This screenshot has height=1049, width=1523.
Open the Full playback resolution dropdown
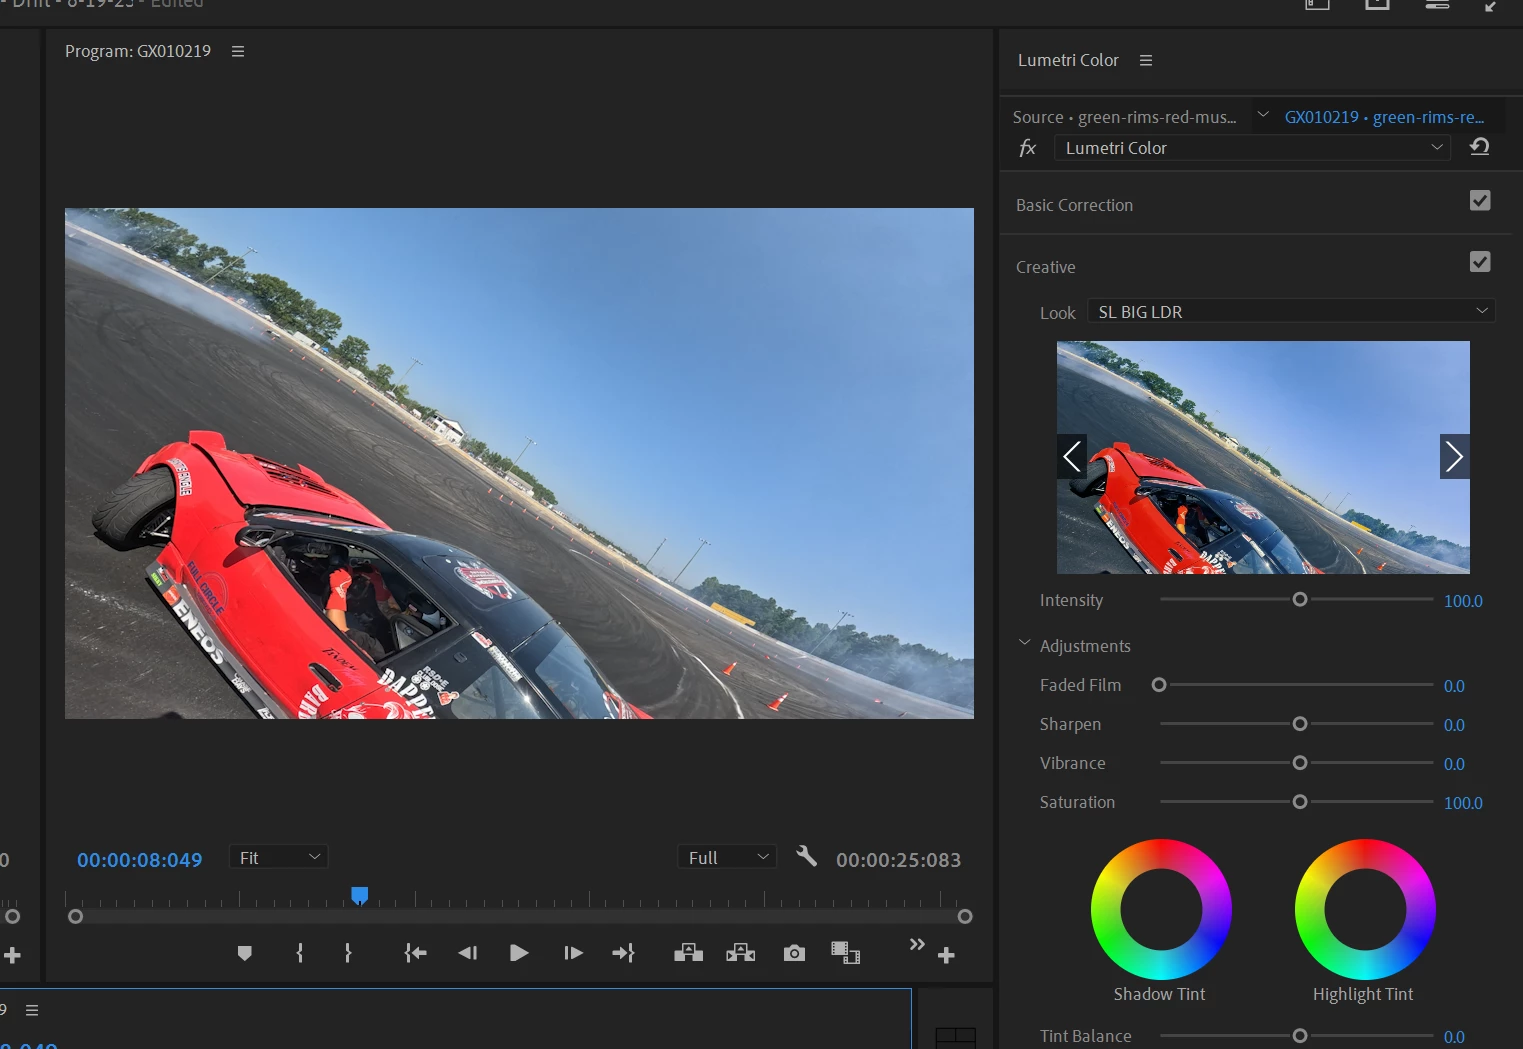click(727, 857)
